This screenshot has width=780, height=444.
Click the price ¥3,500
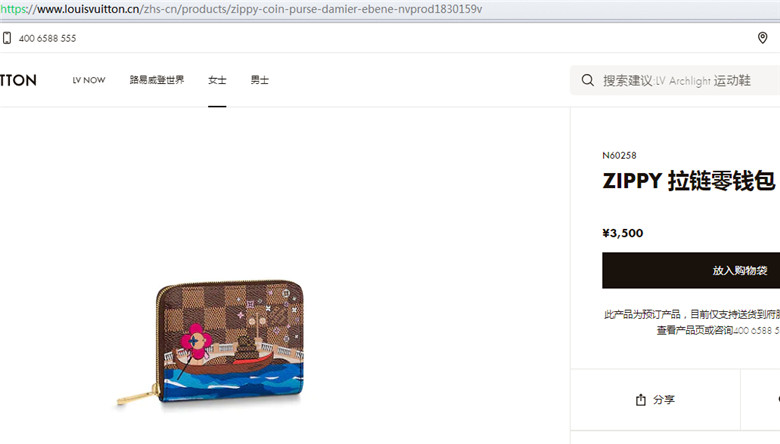[623, 233]
